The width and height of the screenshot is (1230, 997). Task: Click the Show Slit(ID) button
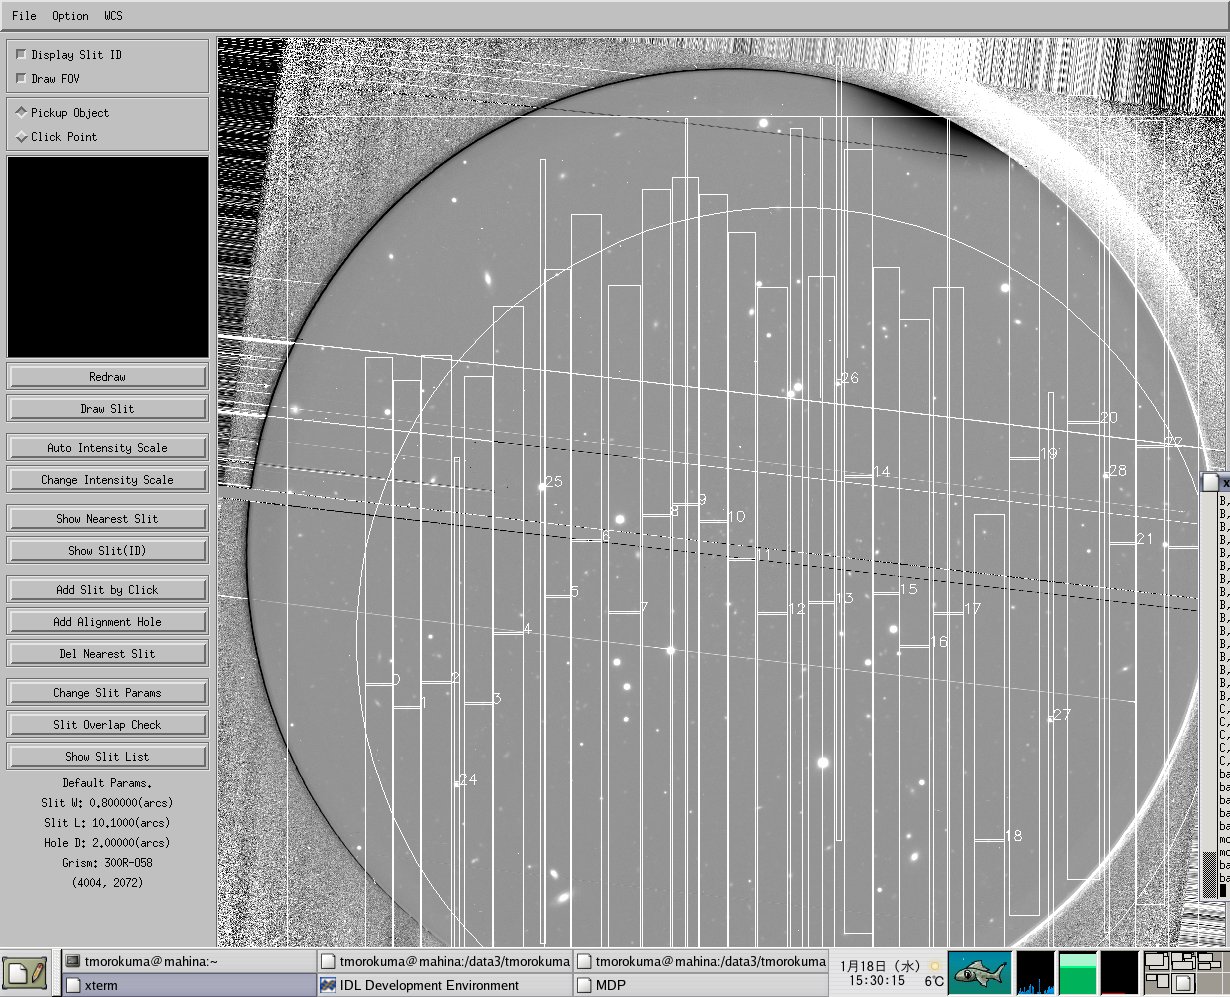107,551
